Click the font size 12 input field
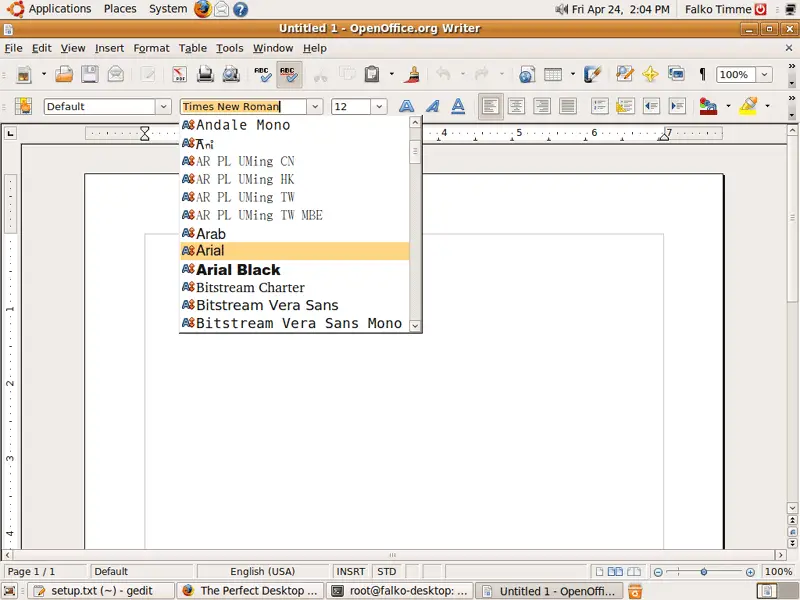 coord(351,107)
